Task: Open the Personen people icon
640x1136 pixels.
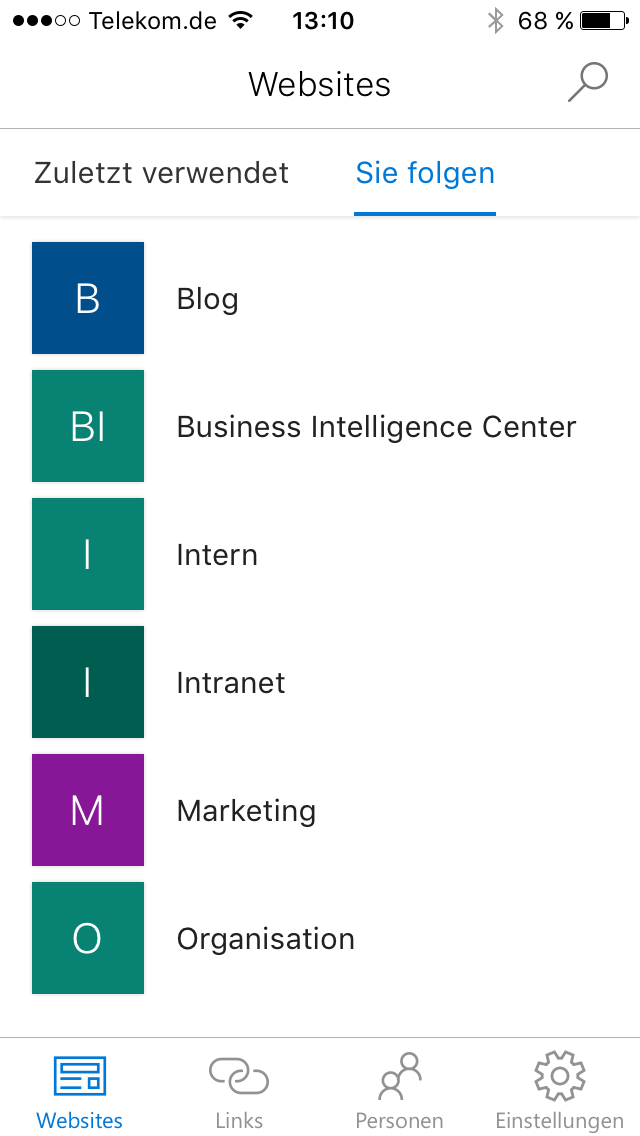Action: click(399, 1077)
